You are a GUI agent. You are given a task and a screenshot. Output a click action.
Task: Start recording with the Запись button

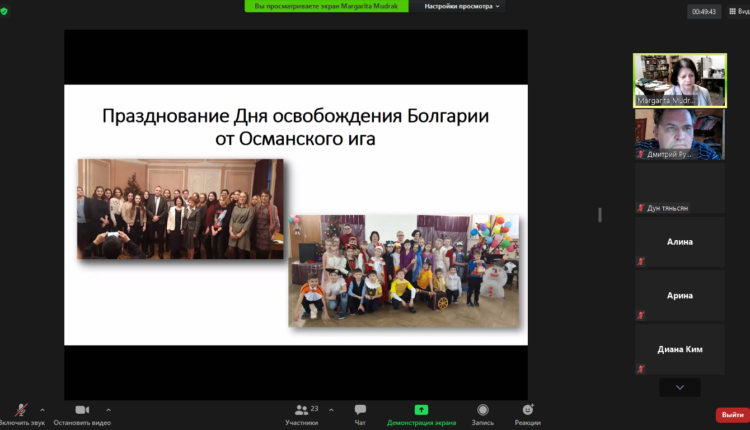[483, 414]
